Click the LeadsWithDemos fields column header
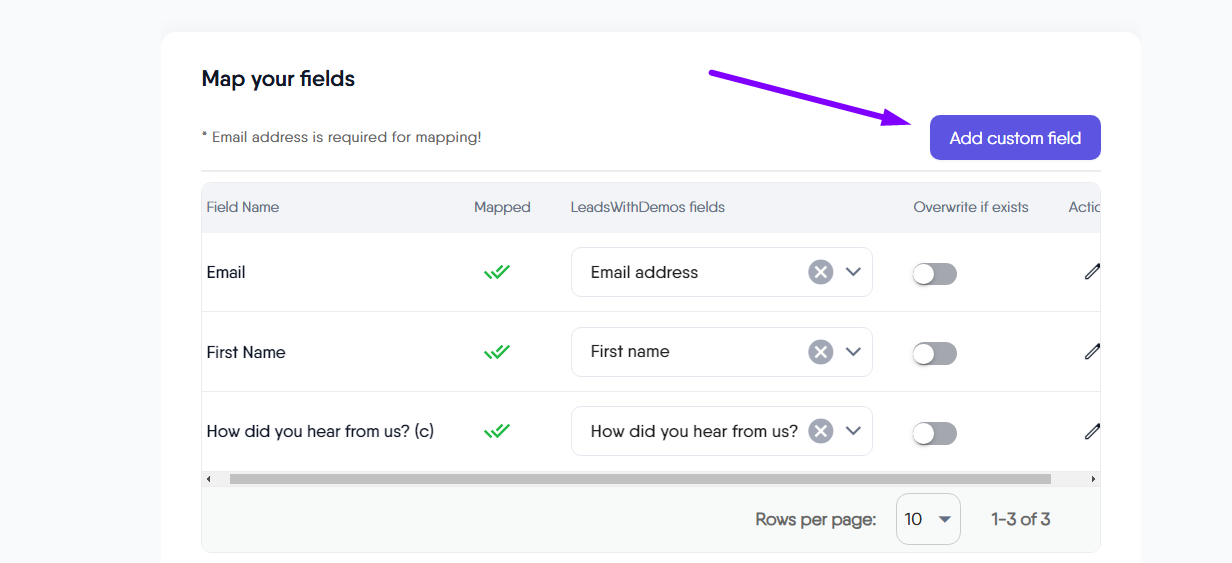The image size is (1232, 563). 647,207
